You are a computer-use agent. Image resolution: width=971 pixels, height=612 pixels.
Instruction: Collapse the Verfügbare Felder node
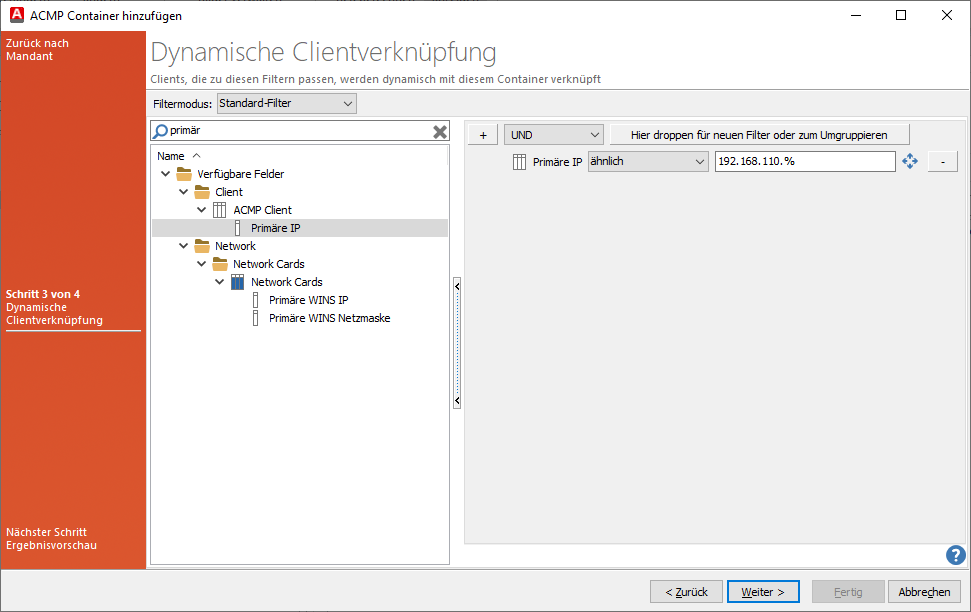click(165, 173)
